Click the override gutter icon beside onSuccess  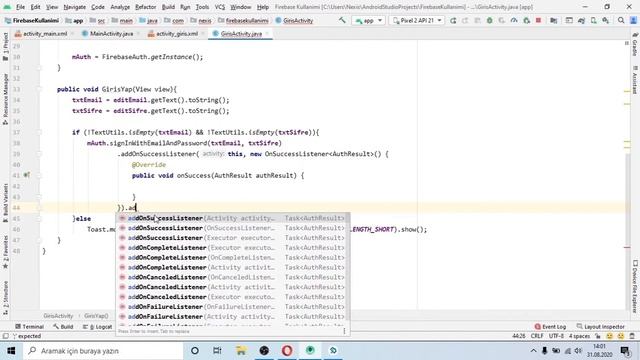[x=27, y=175]
